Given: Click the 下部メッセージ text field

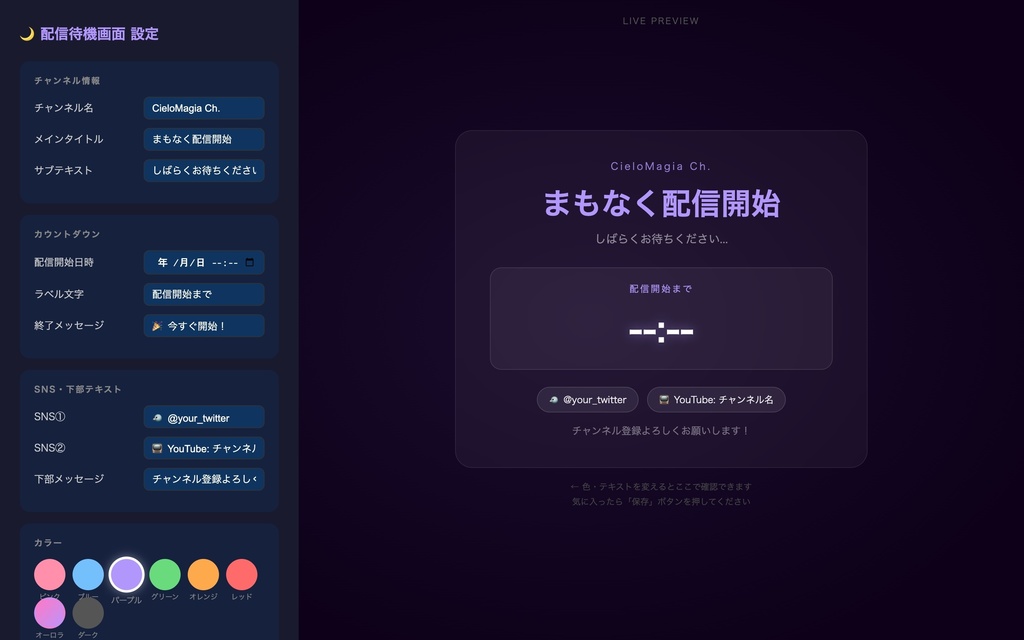Looking at the screenshot, I should 204,479.
